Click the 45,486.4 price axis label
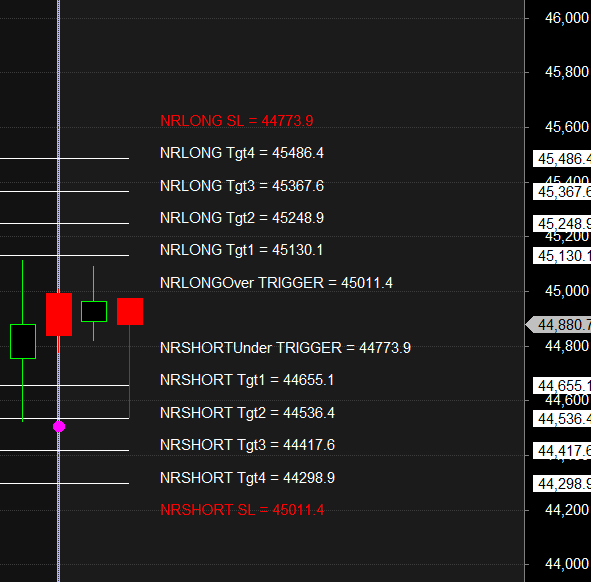Image resolution: width=591 pixels, height=582 pixels. (x=562, y=159)
